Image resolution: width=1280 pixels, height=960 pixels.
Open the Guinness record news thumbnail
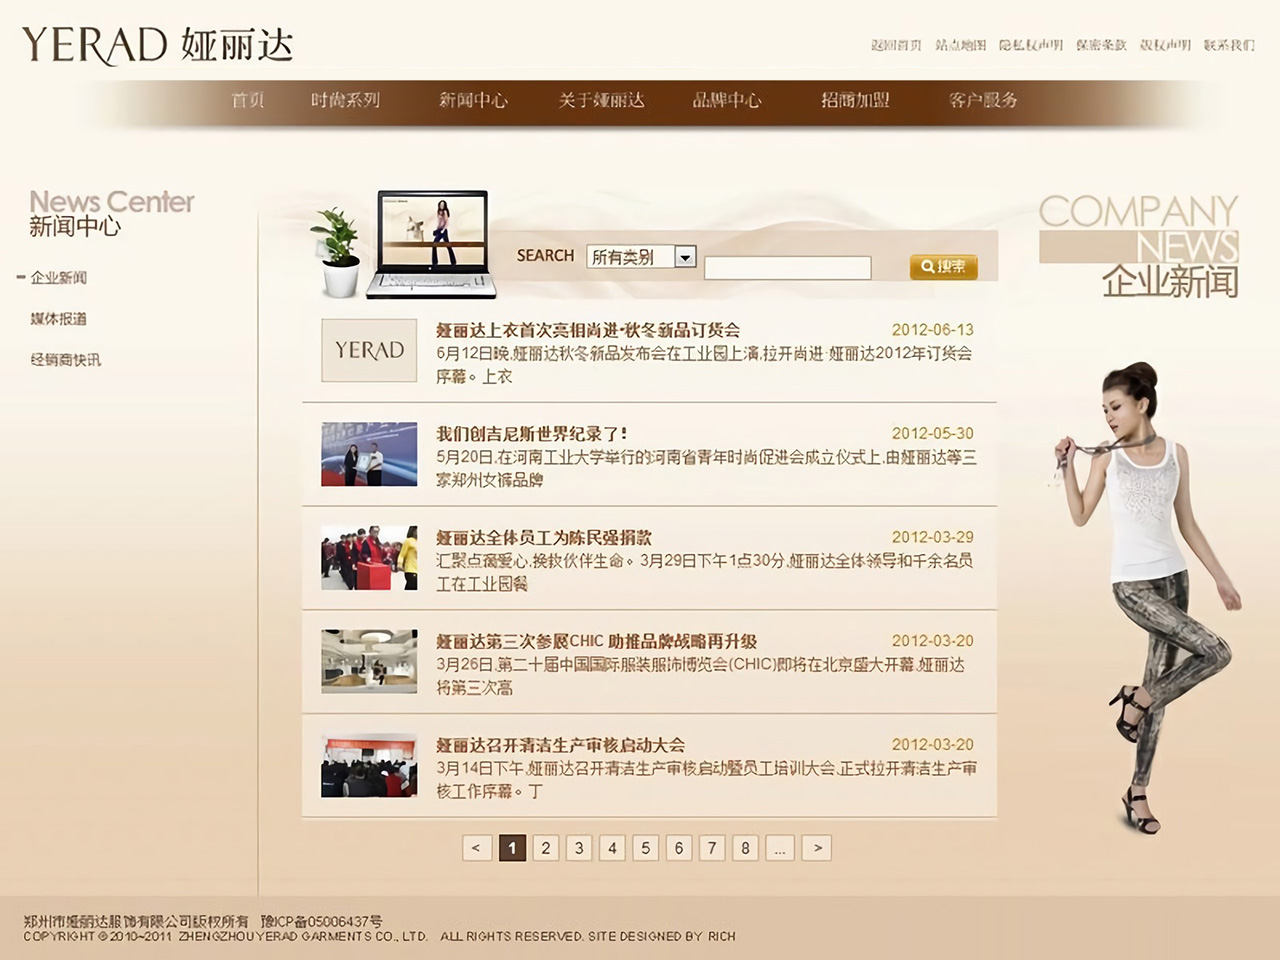[369, 454]
